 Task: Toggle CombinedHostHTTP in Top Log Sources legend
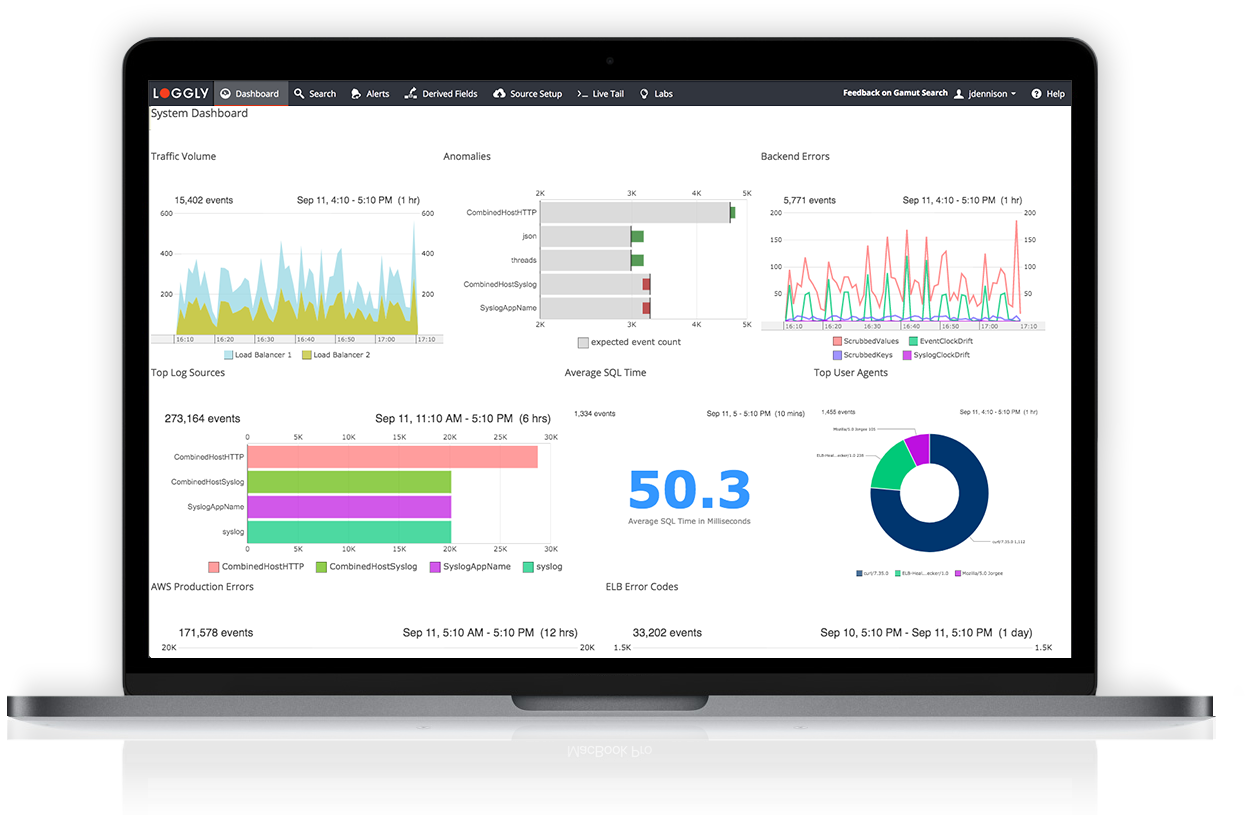pos(256,567)
